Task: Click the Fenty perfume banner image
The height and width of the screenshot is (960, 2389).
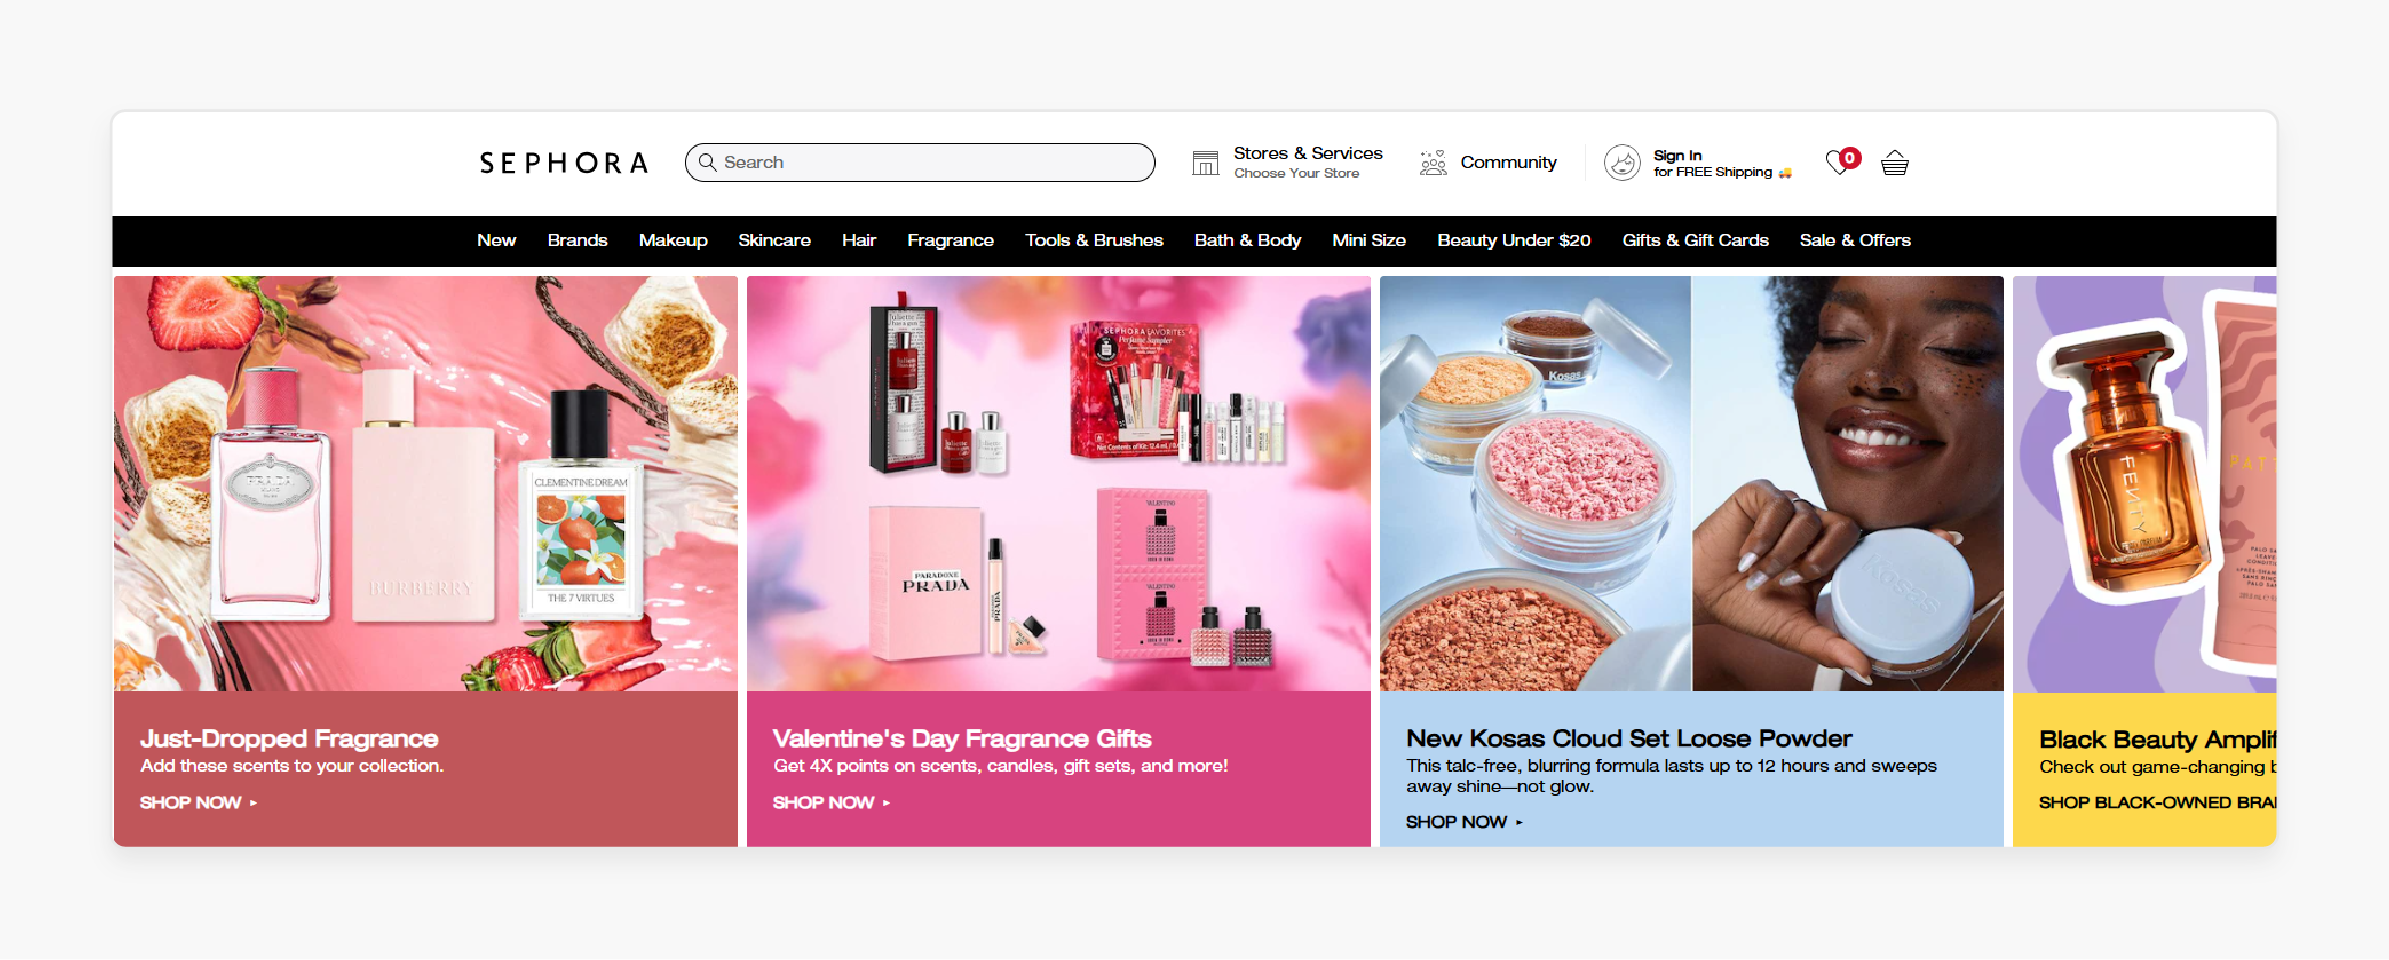Action: click(2144, 484)
